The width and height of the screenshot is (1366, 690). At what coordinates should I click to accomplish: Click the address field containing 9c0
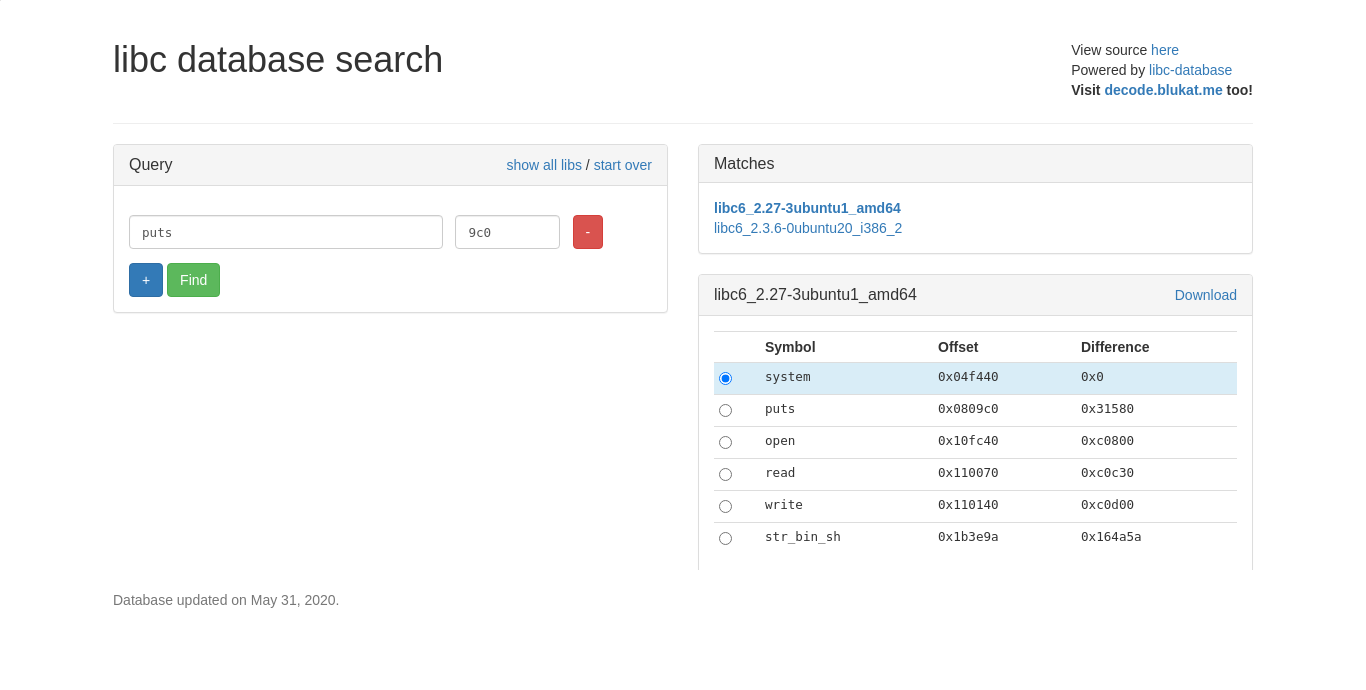tap(507, 232)
